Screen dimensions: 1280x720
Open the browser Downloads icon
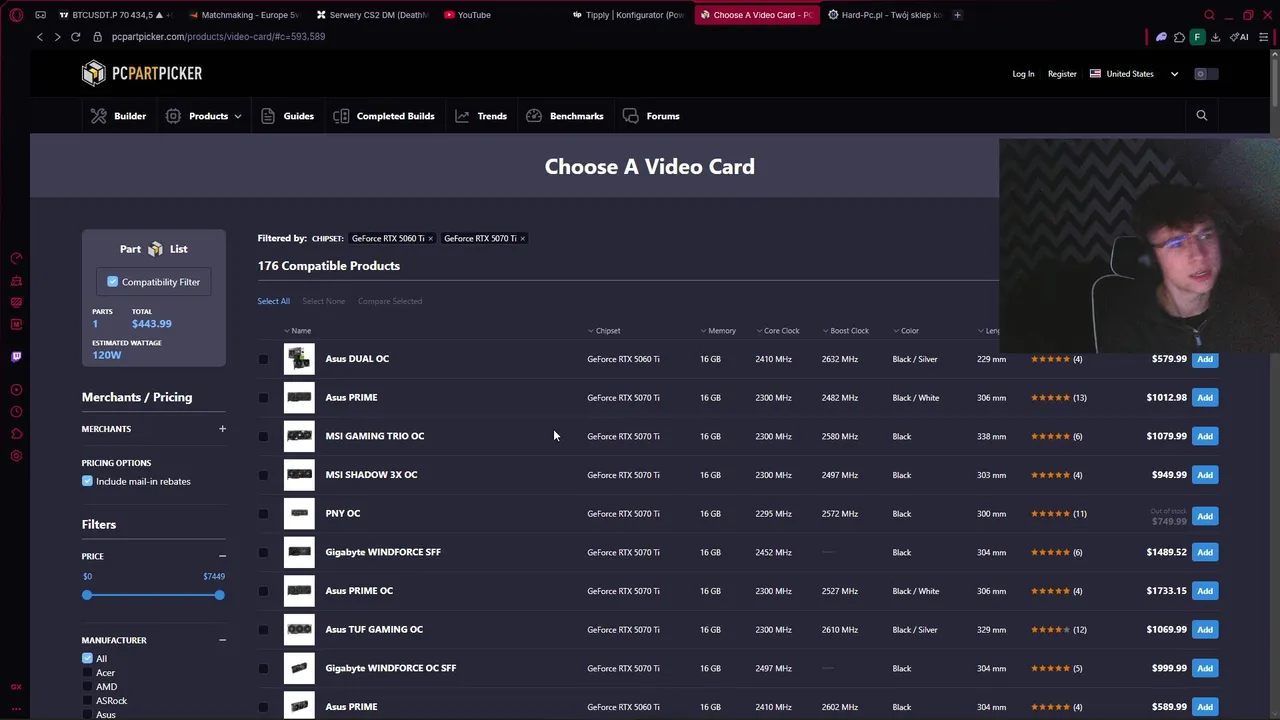click(x=1215, y=37)
